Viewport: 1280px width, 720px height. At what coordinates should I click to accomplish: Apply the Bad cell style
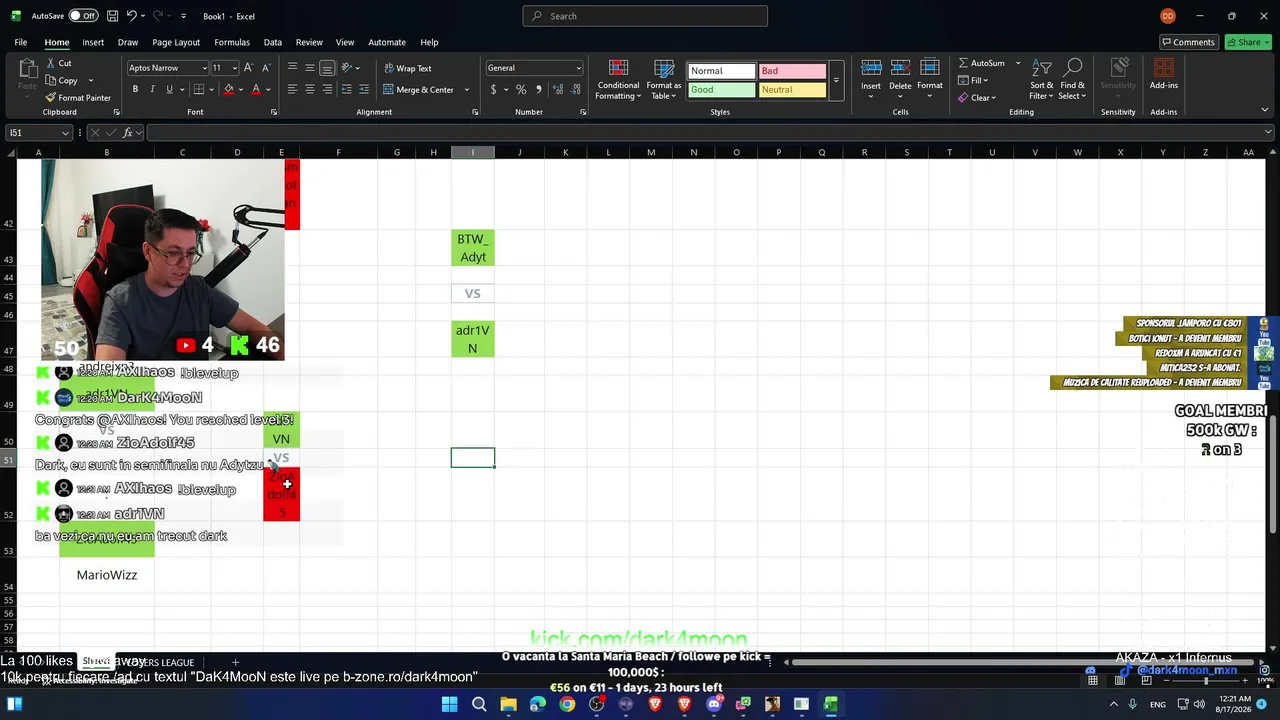click(x=792, y=71)
